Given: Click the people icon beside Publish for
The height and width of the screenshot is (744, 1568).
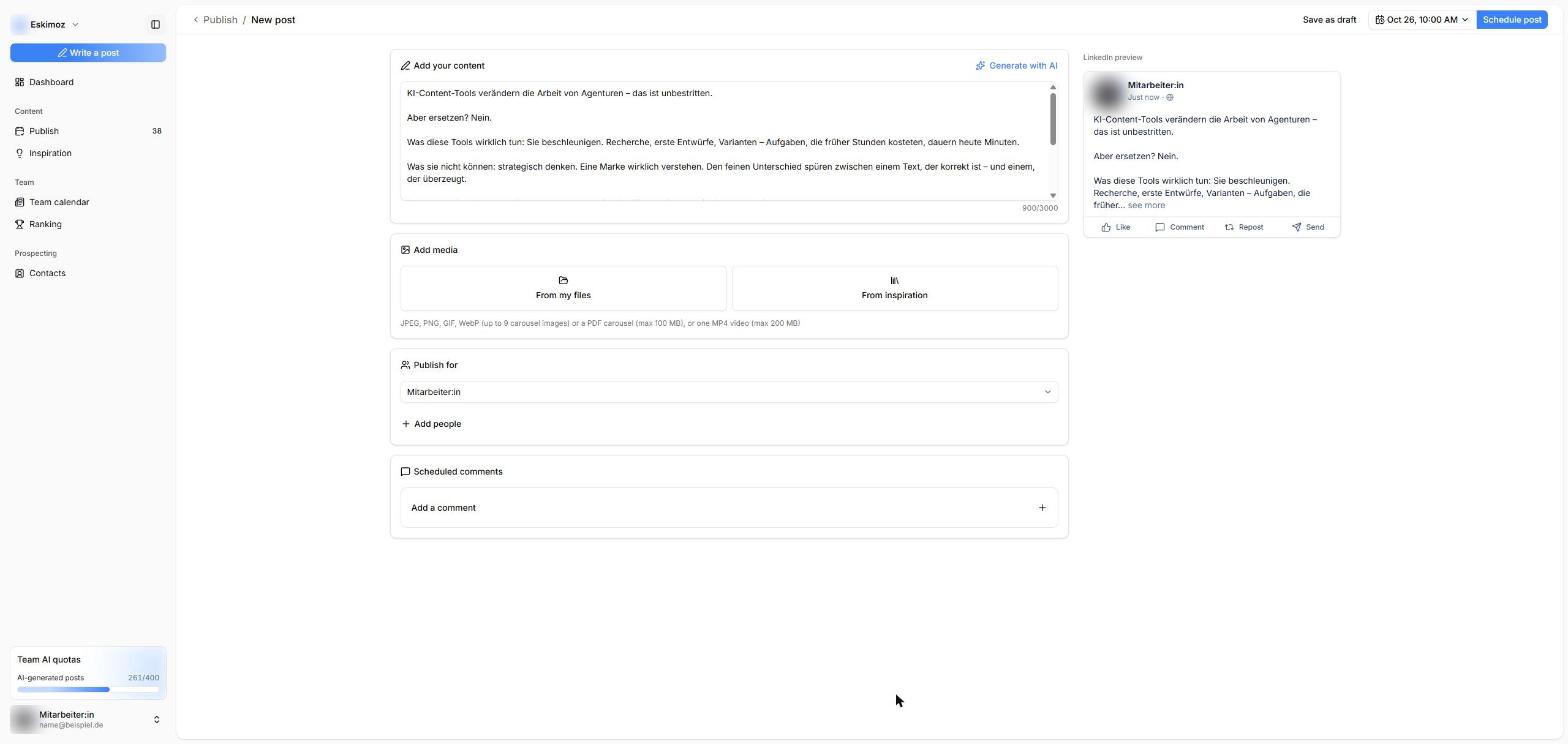Looking at the screenshot, I should click(x=405, y=365).
